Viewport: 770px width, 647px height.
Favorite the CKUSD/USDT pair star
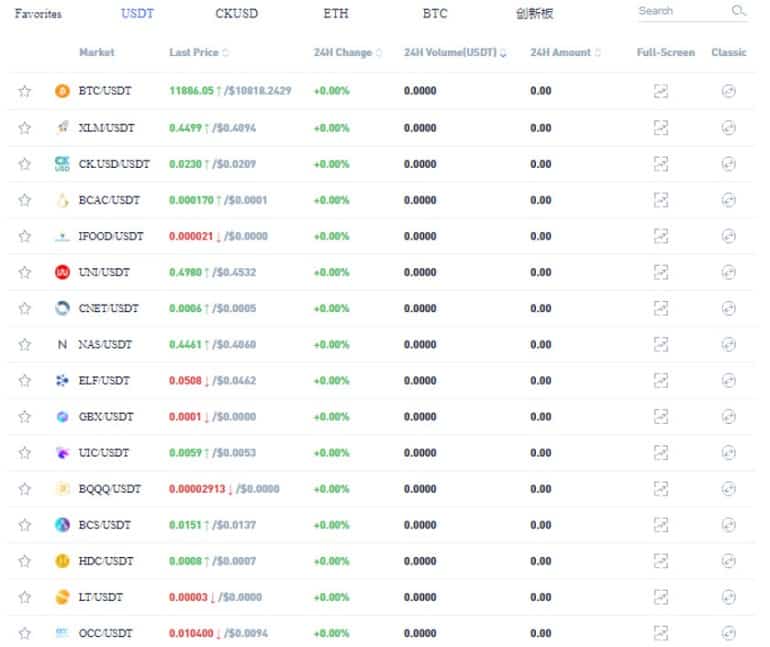coord(25,164)
